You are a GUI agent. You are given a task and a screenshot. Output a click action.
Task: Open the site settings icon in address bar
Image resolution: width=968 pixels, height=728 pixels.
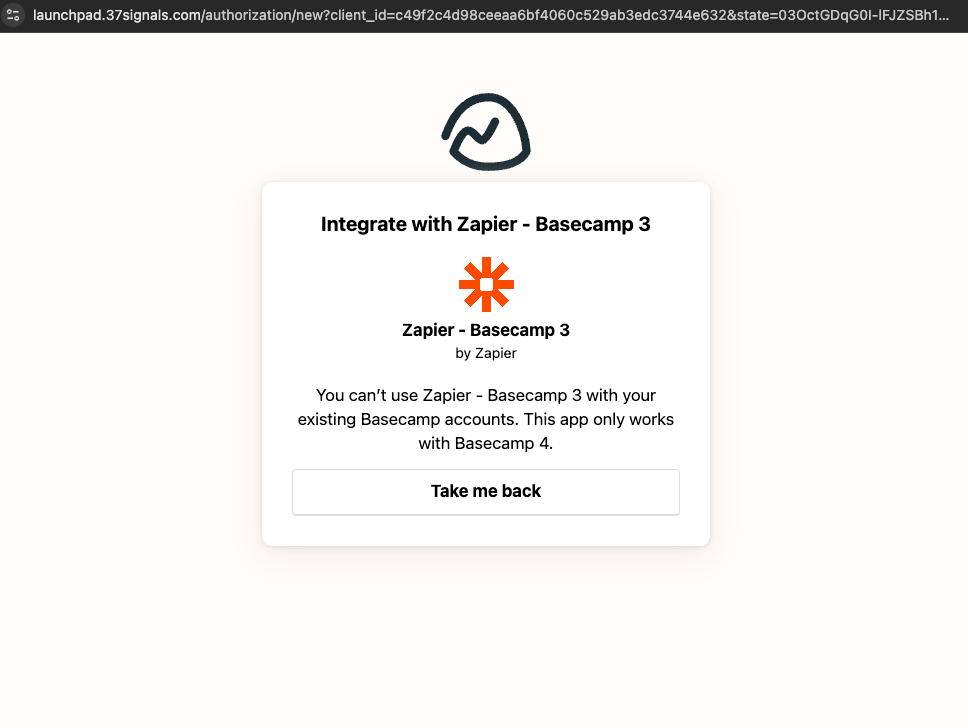pos(13,15)
